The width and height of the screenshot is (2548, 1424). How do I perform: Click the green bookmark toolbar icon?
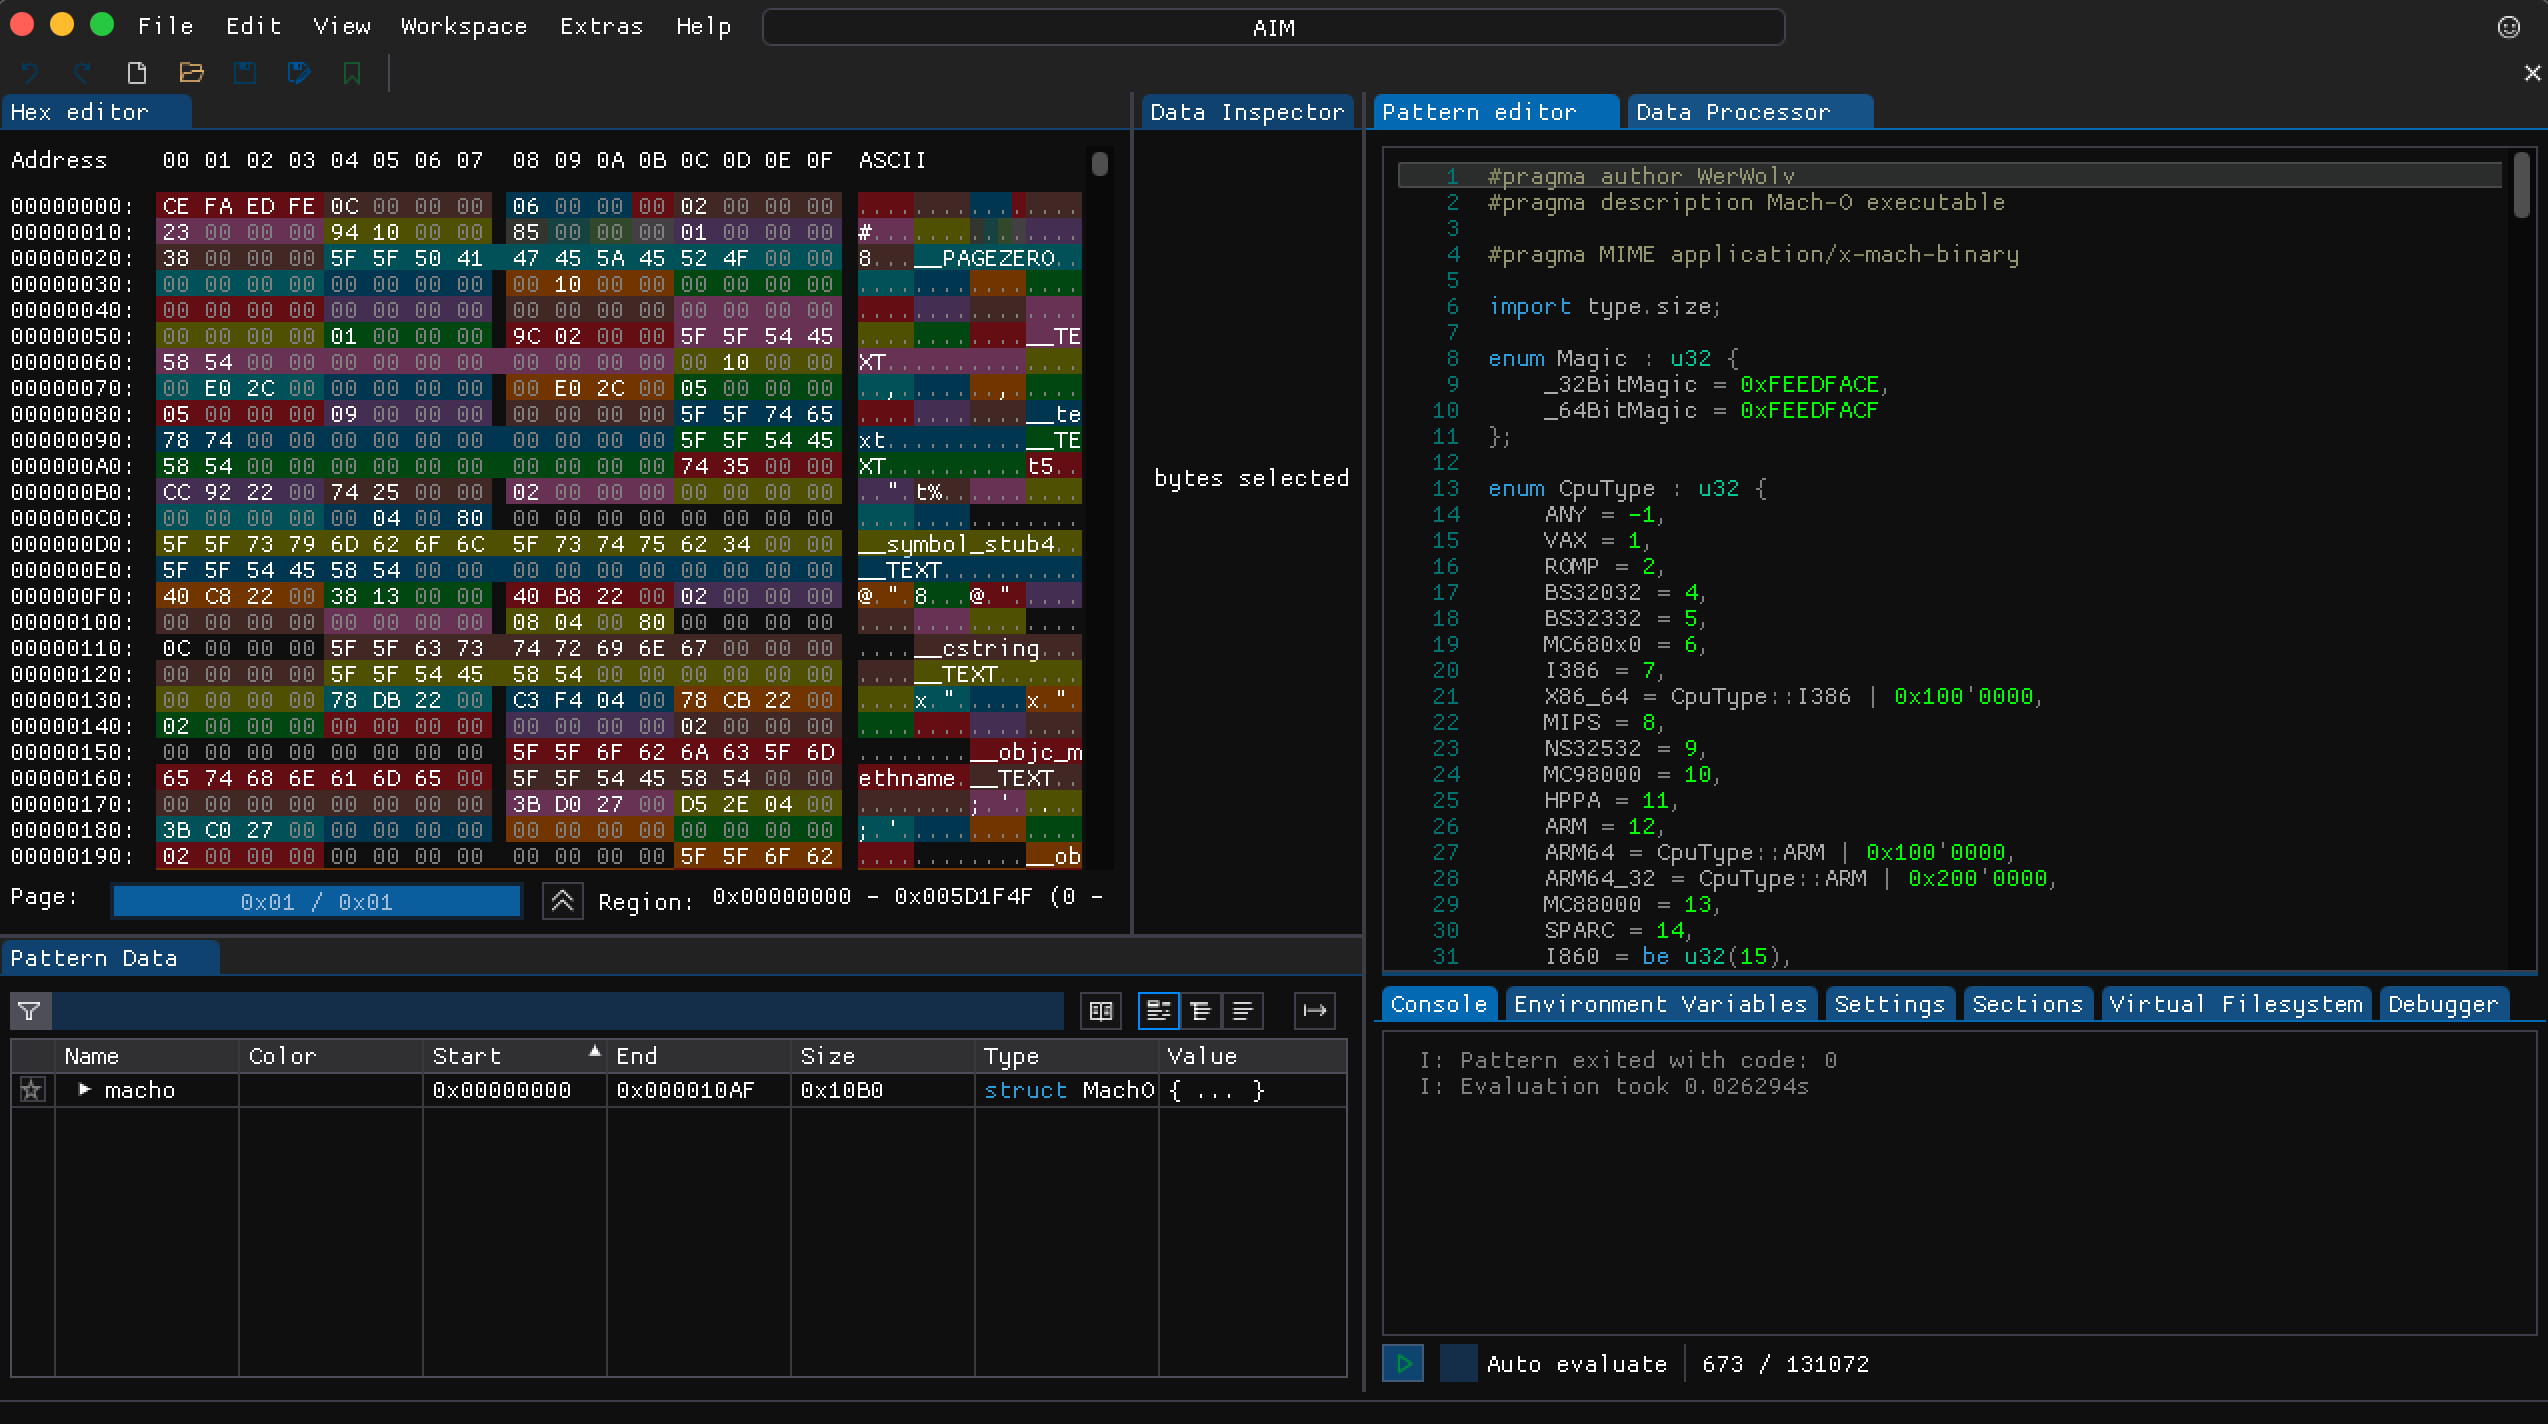pyautogui.click(x=352, y=73)
